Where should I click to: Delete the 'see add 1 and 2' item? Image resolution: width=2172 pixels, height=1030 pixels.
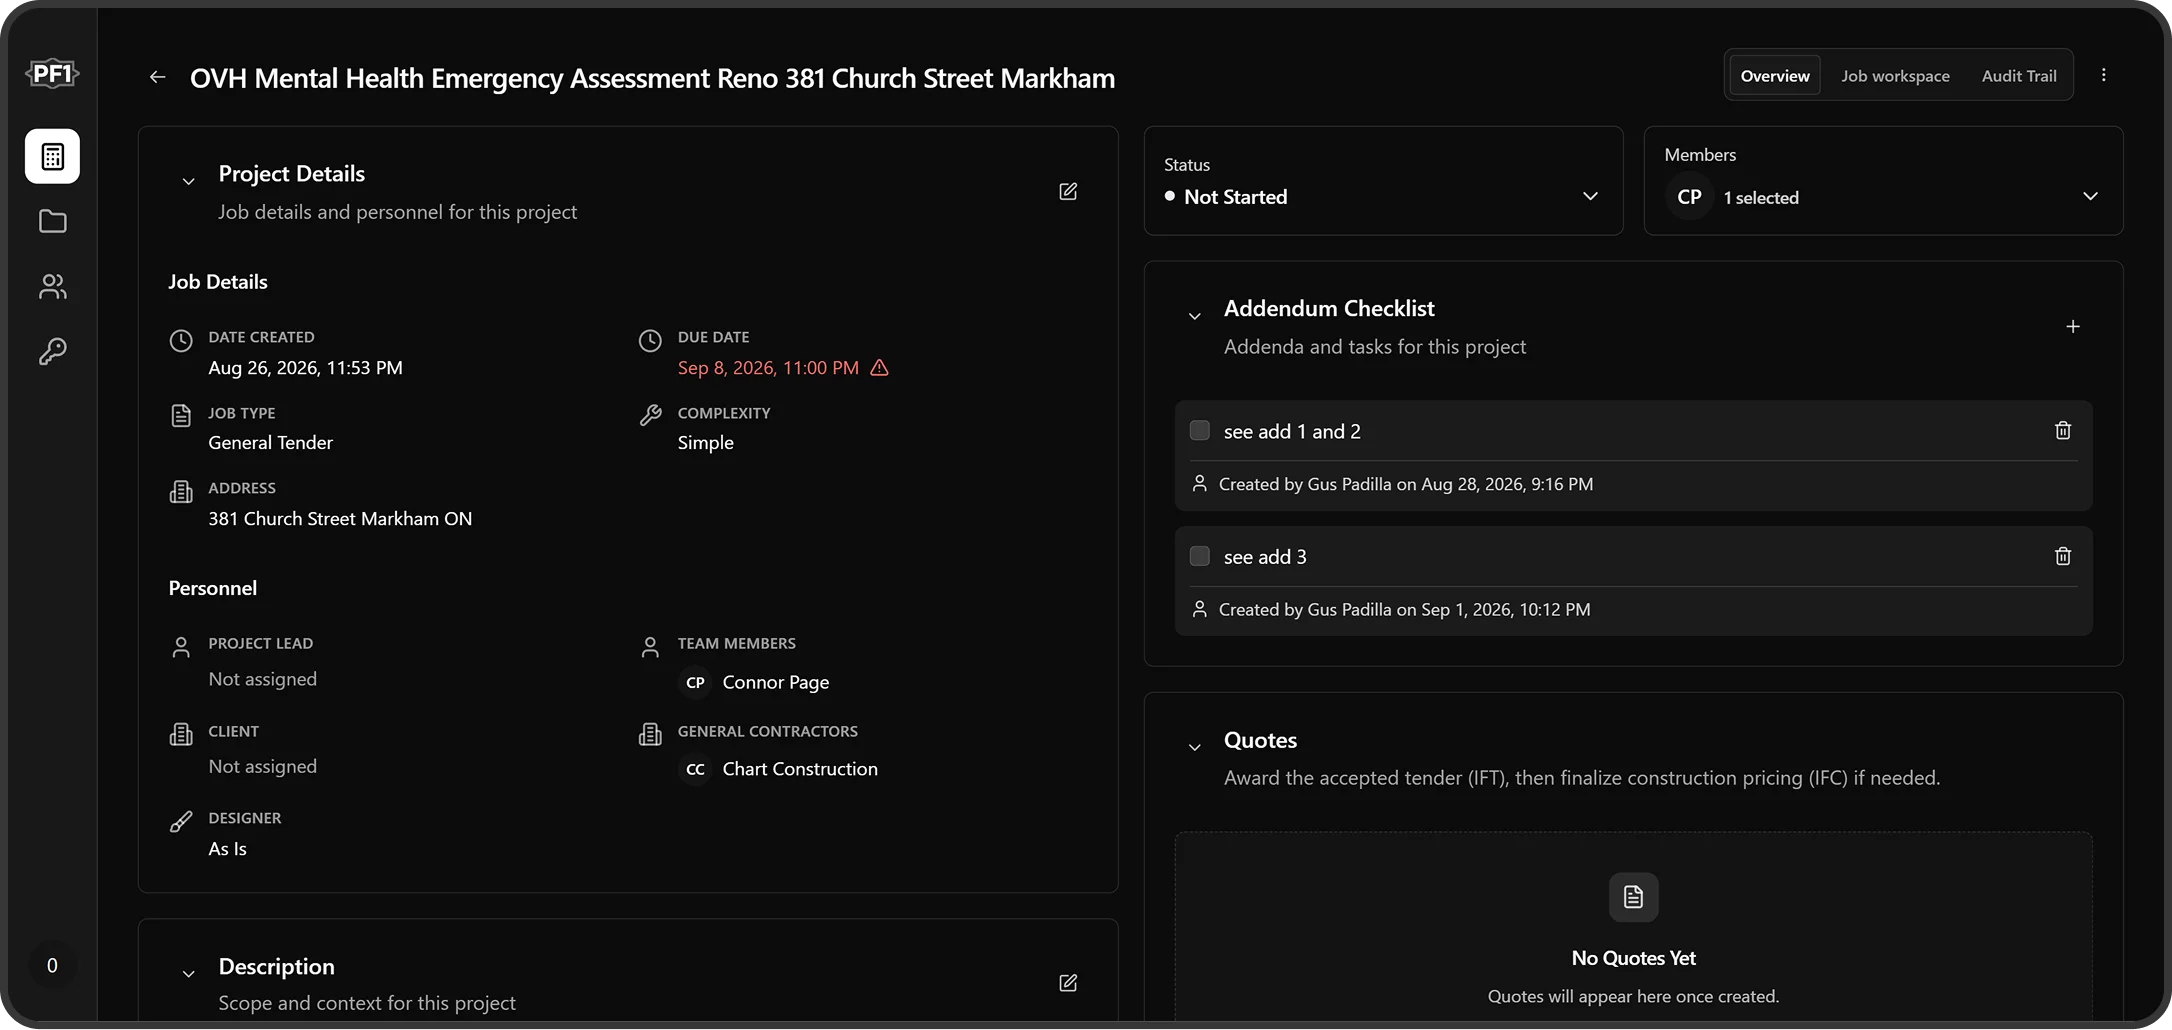click(2063, 431)
